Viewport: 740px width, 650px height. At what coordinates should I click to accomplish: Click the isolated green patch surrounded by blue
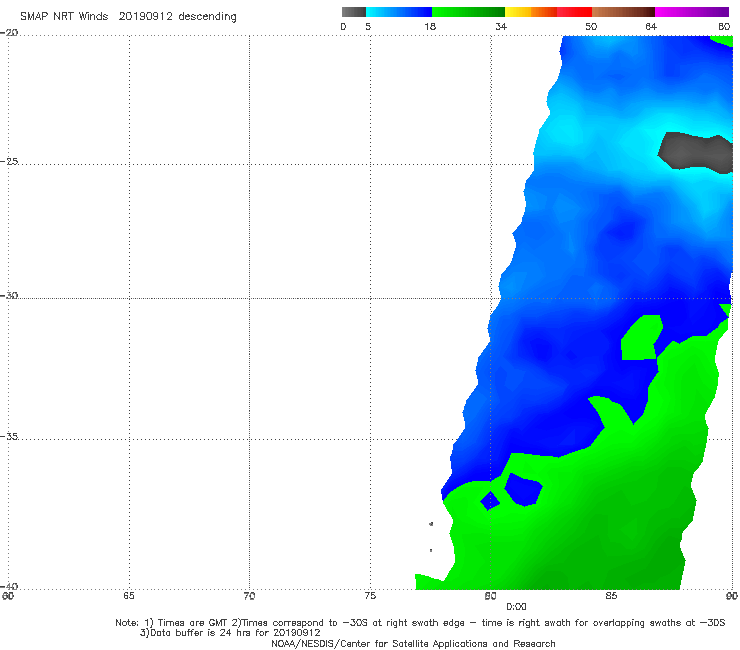[x=642, y=338]
